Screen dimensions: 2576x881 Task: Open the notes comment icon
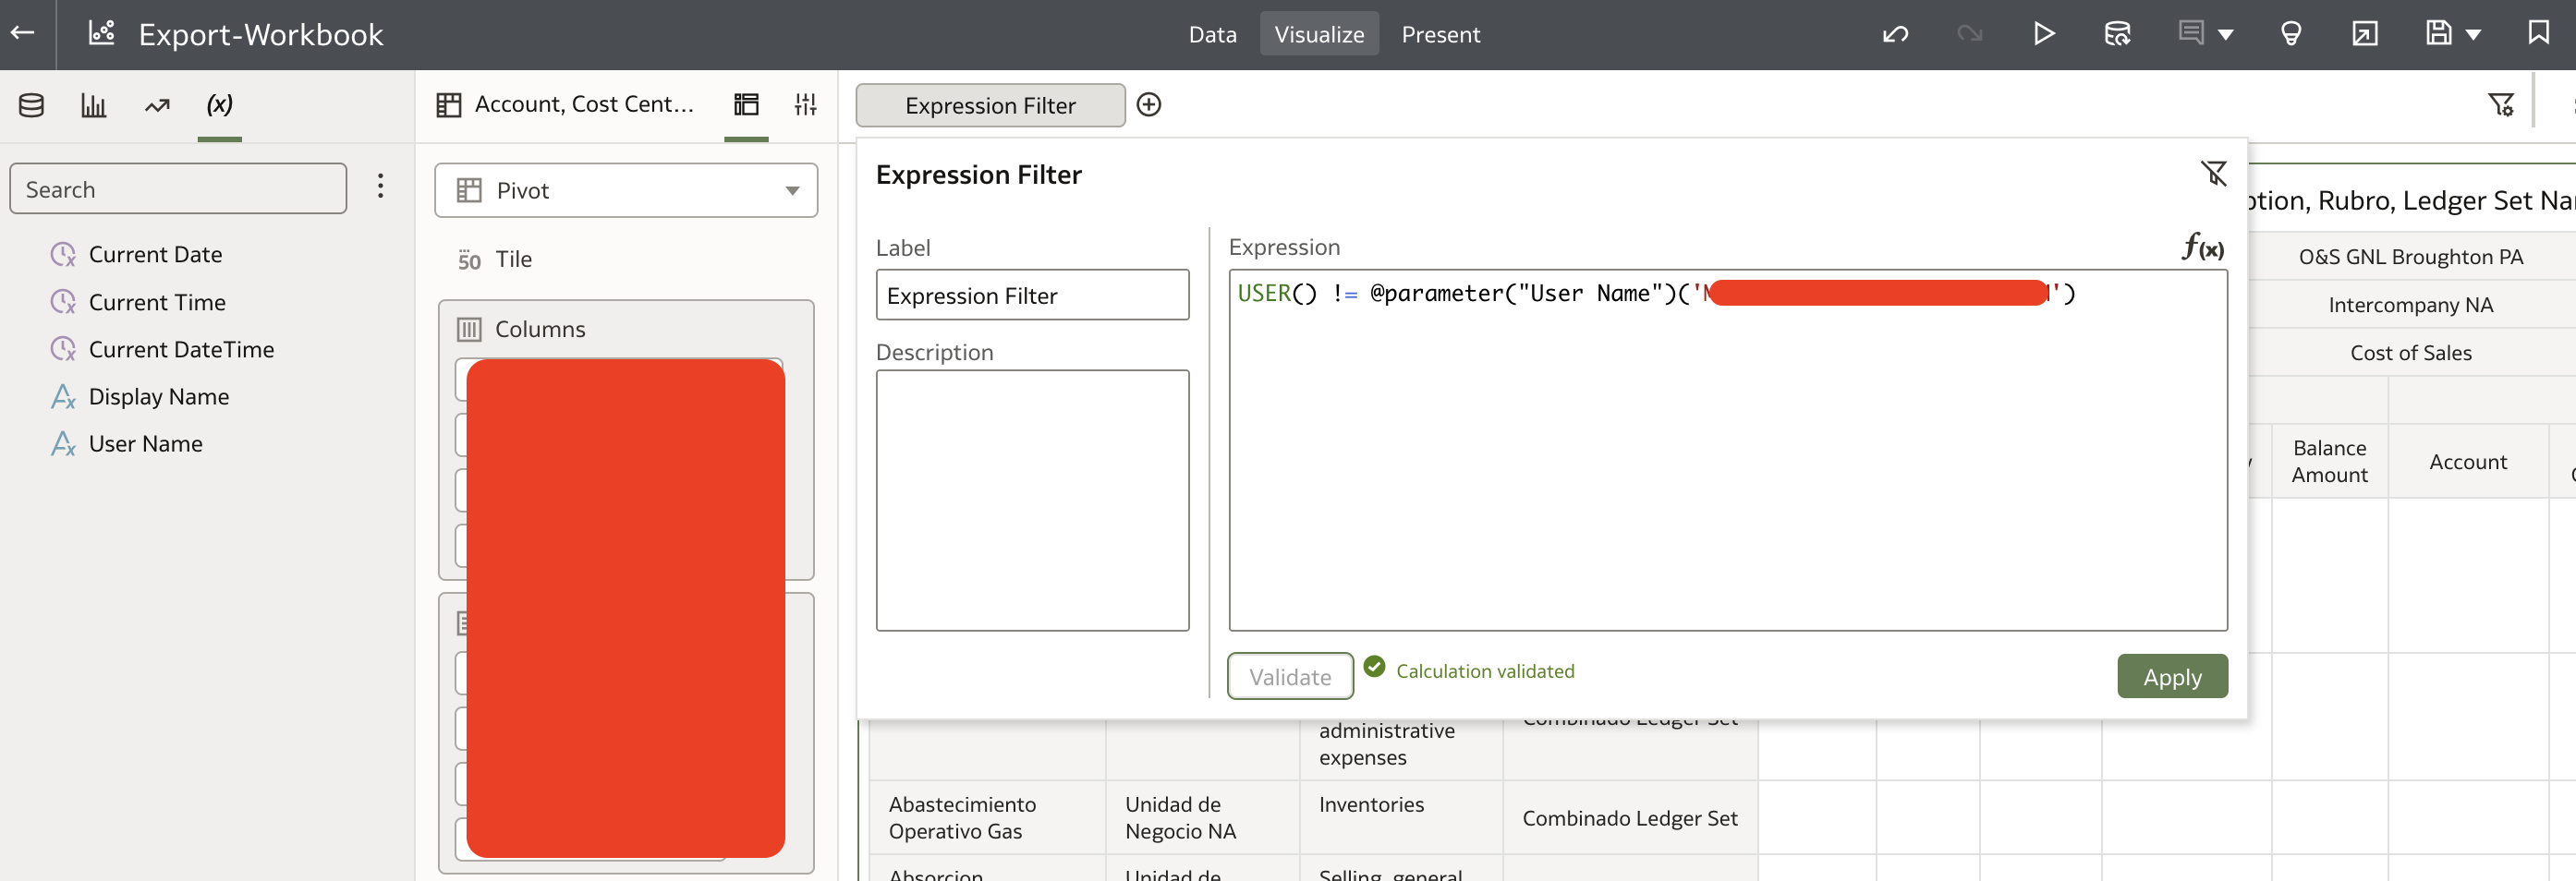click(2190, 33)
